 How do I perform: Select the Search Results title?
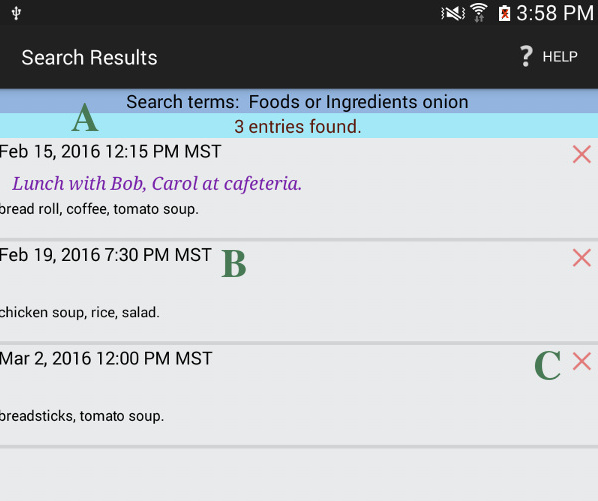click(x=89, y=58)
